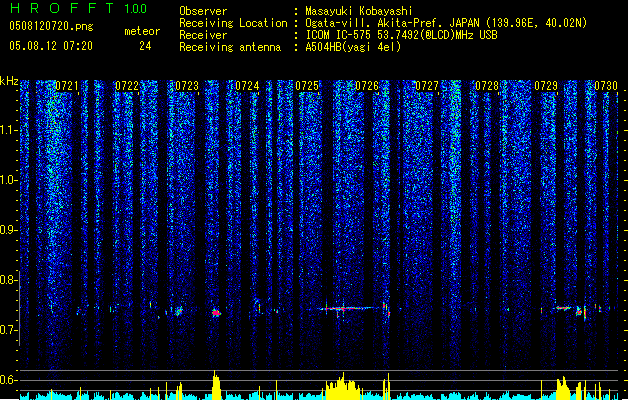Click the Receiving Location label
Screen dimensions: 629x400
click(233, 23)
